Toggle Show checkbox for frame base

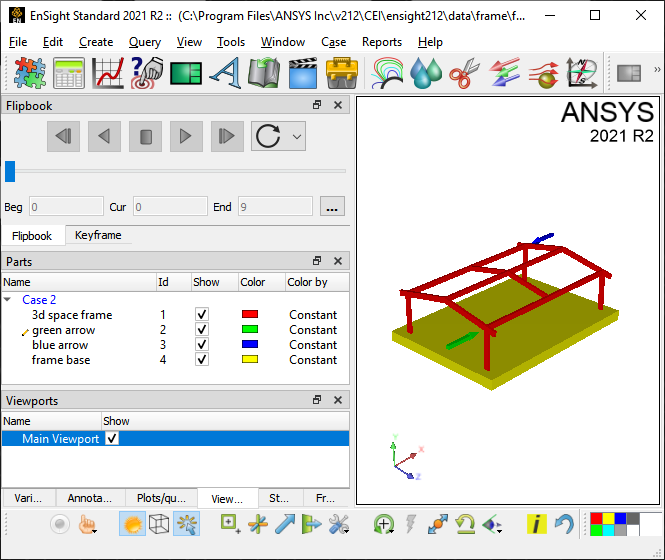(x=202, y=359)
